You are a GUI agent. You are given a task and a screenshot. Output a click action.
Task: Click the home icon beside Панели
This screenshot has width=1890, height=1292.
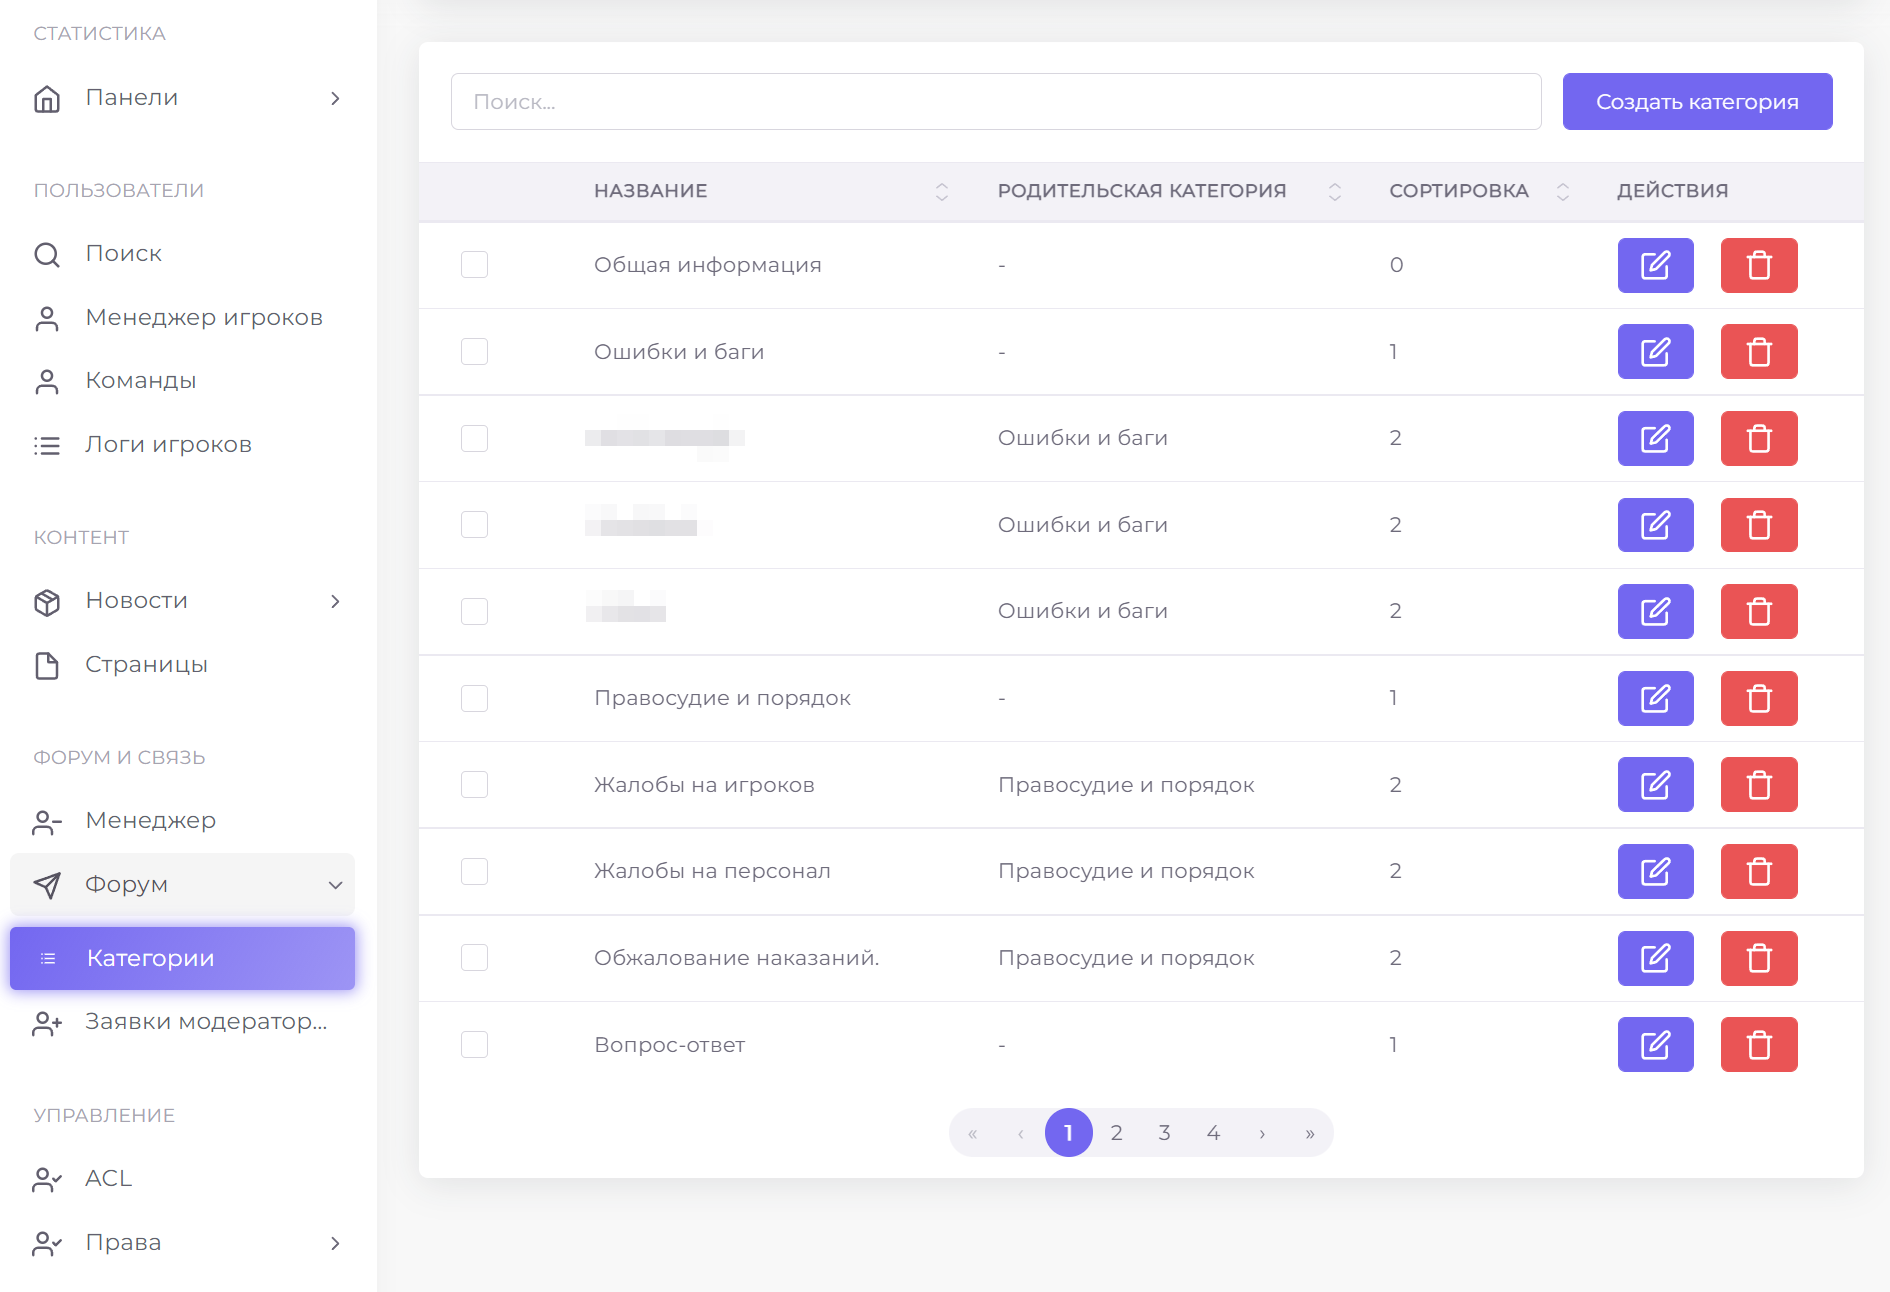point(47,98)
